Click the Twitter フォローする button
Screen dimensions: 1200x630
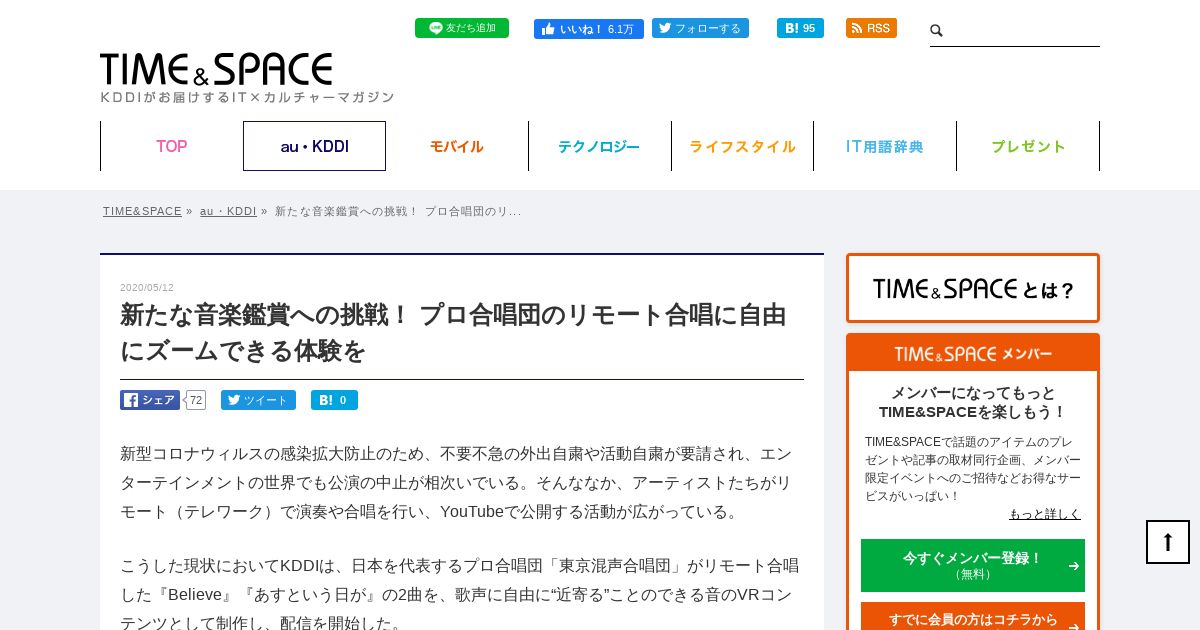tap(700, 28)
